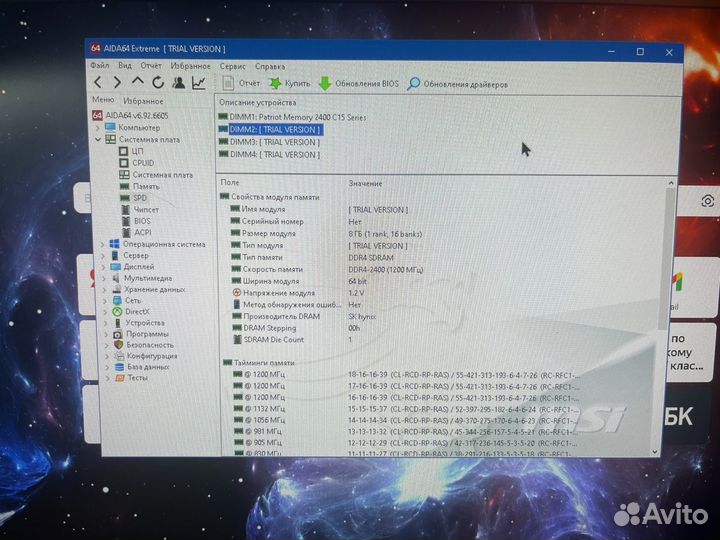Select Тесты in the tree
Image resolution: width=720 pixels, height=540 pixels.
(x=132, y=377)
